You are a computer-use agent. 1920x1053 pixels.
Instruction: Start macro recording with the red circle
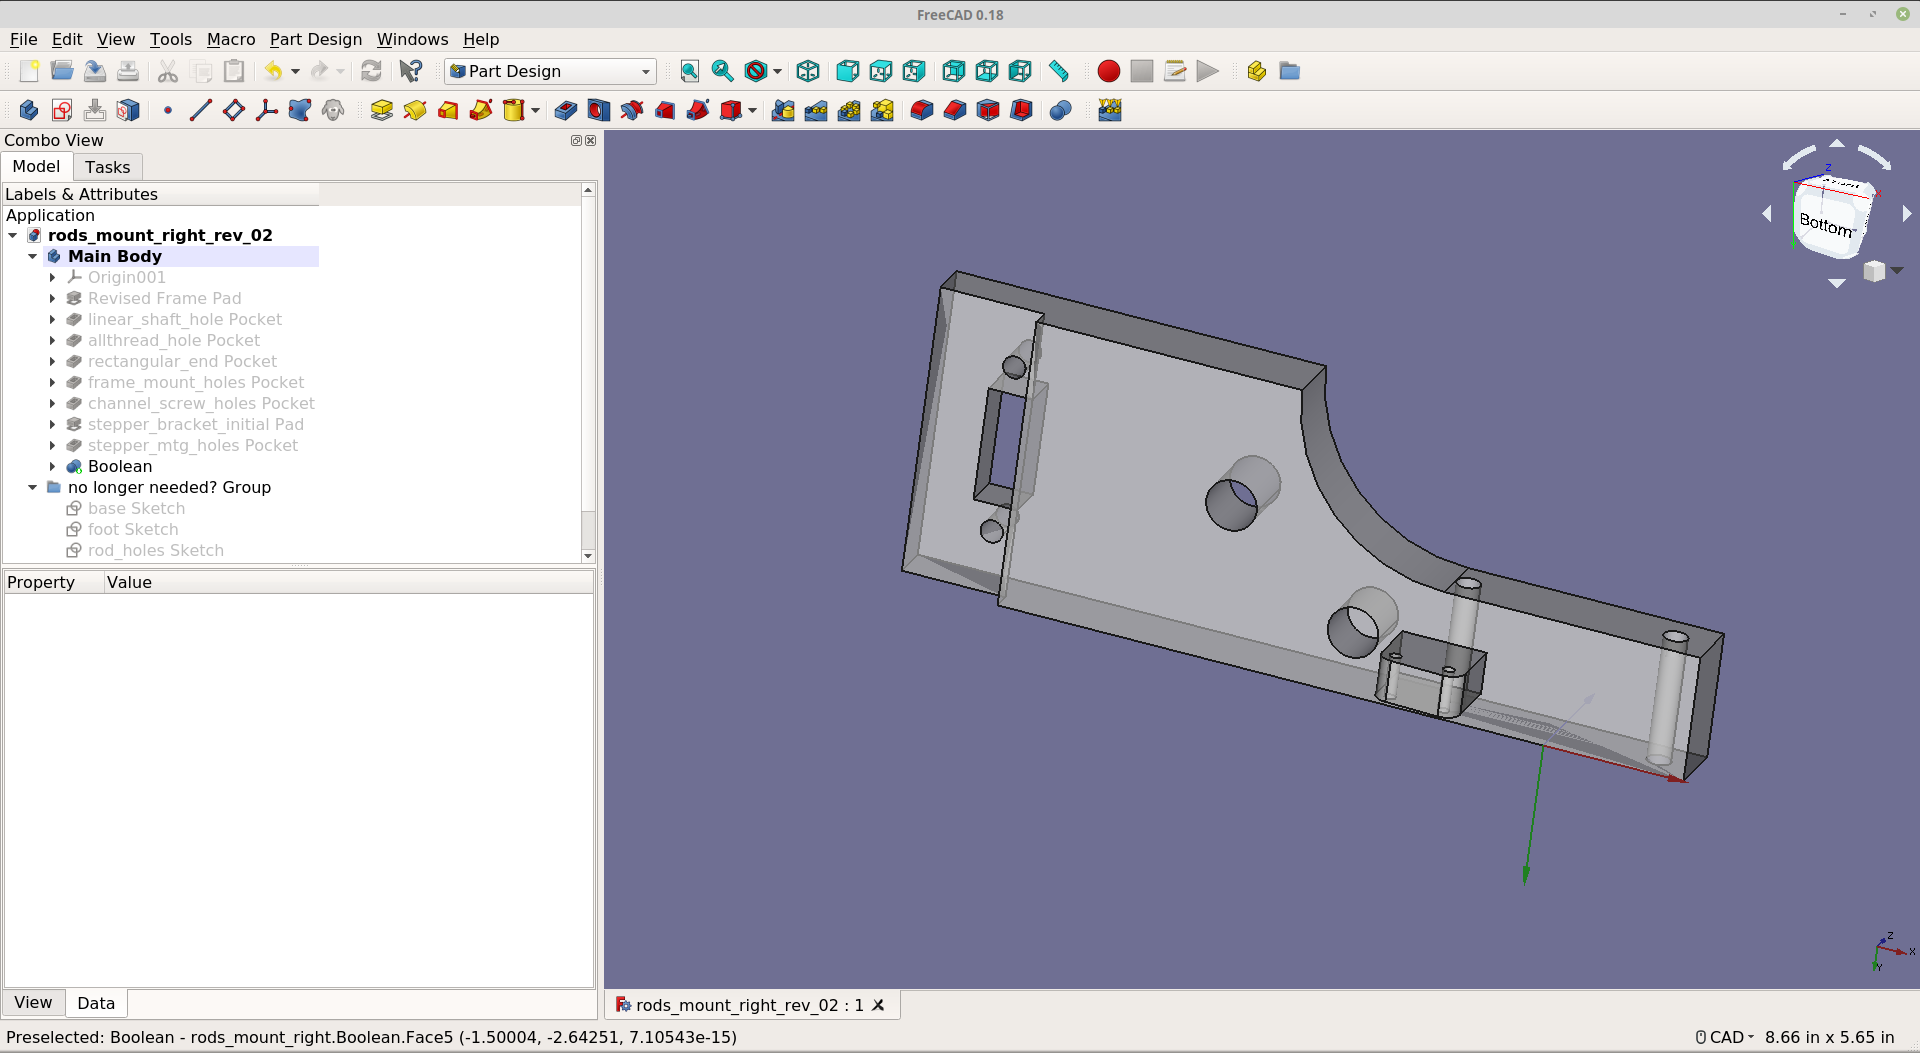tap(1108, 71)
